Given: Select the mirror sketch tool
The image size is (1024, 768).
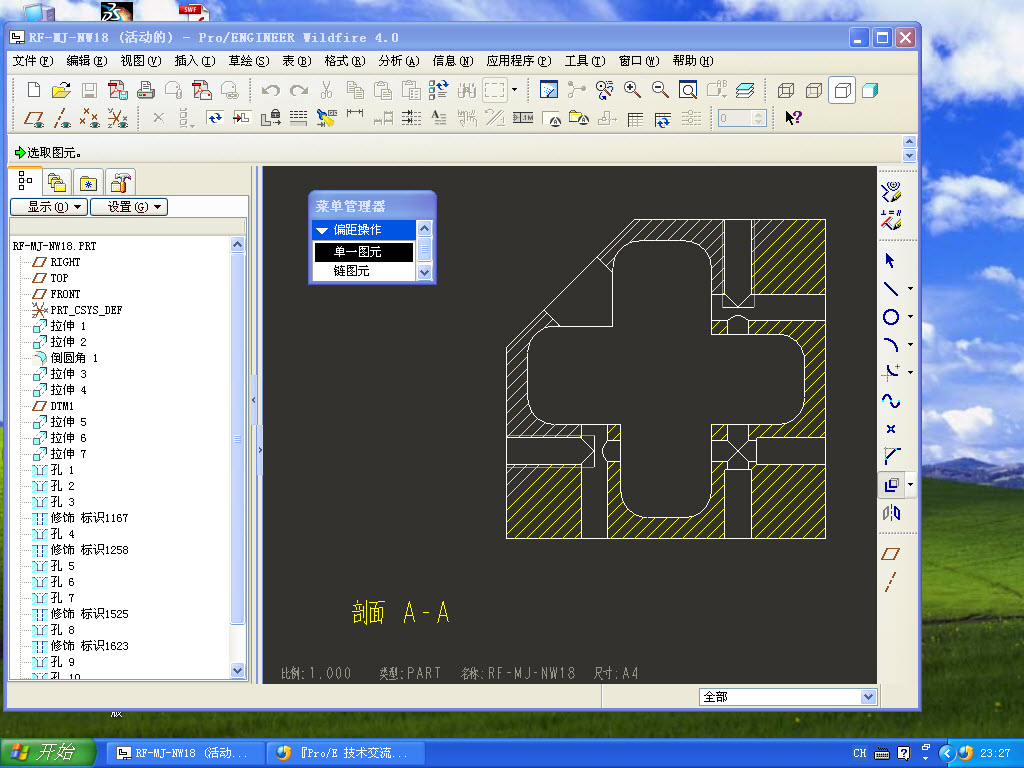Looking at the screenshot, I should tap(891, 513).
